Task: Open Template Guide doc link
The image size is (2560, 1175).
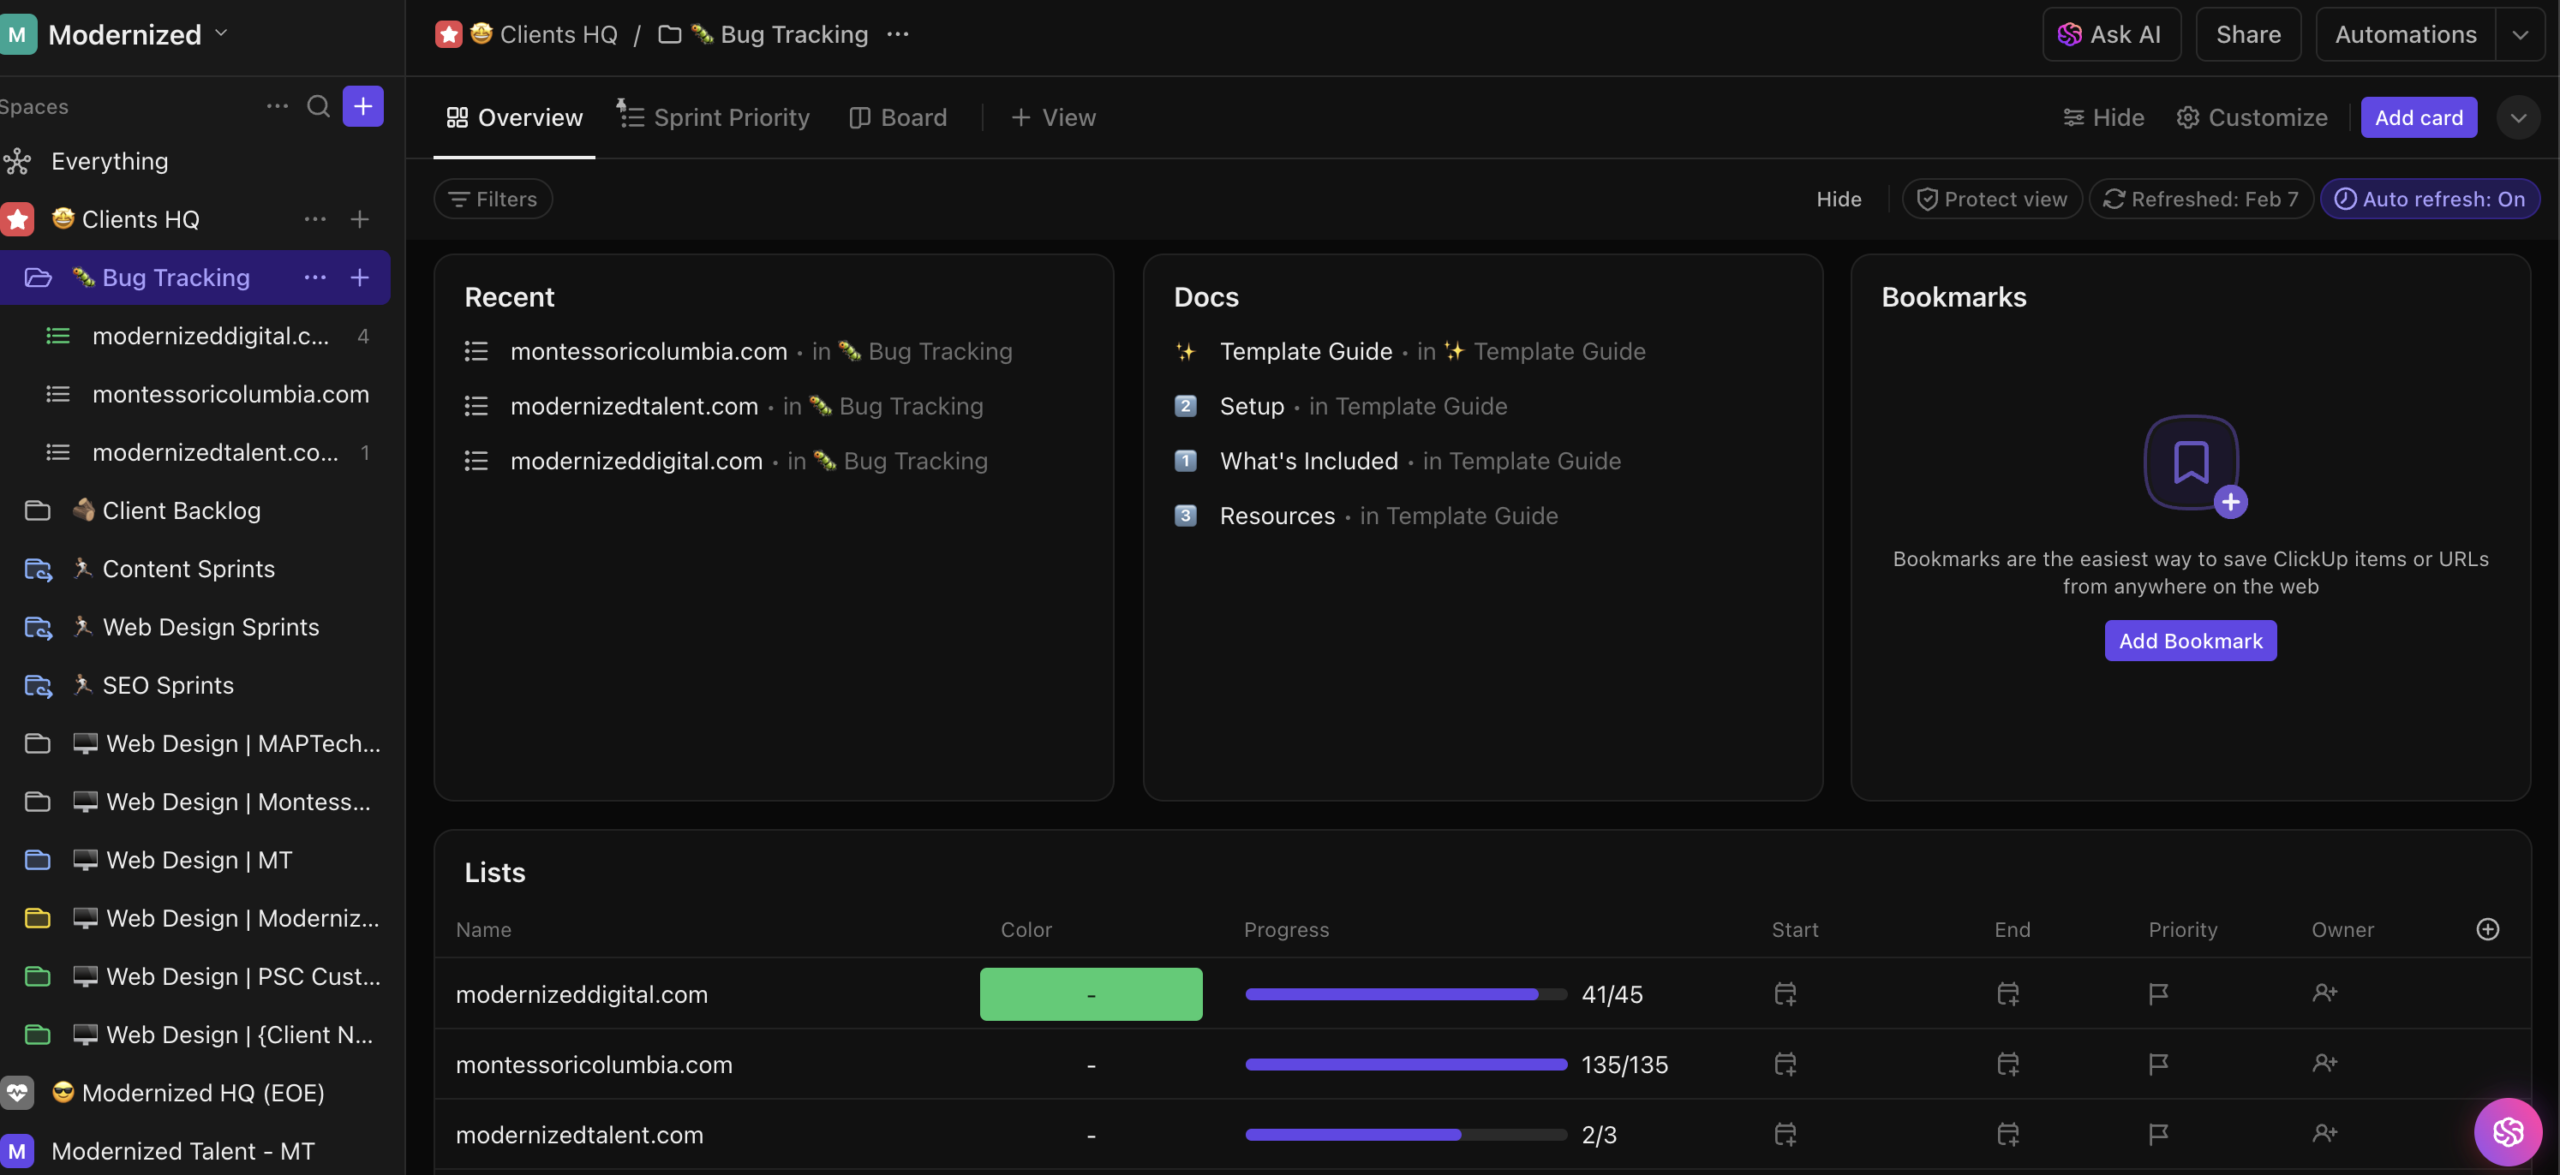Action: coord(1305,351)
